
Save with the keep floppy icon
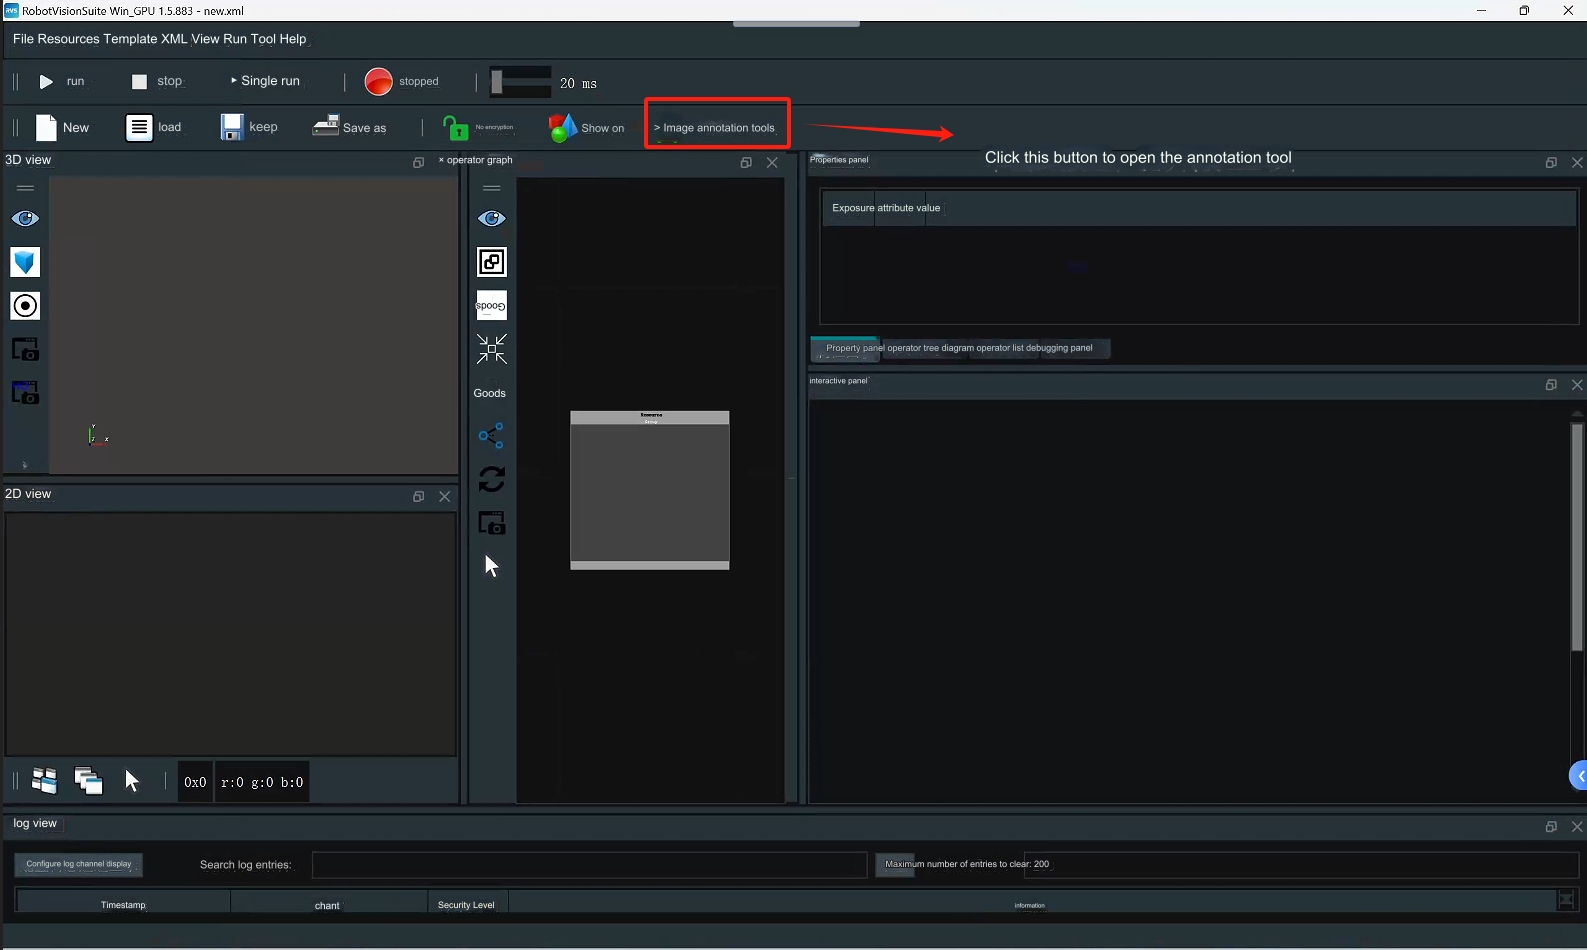tap(232, 127)
